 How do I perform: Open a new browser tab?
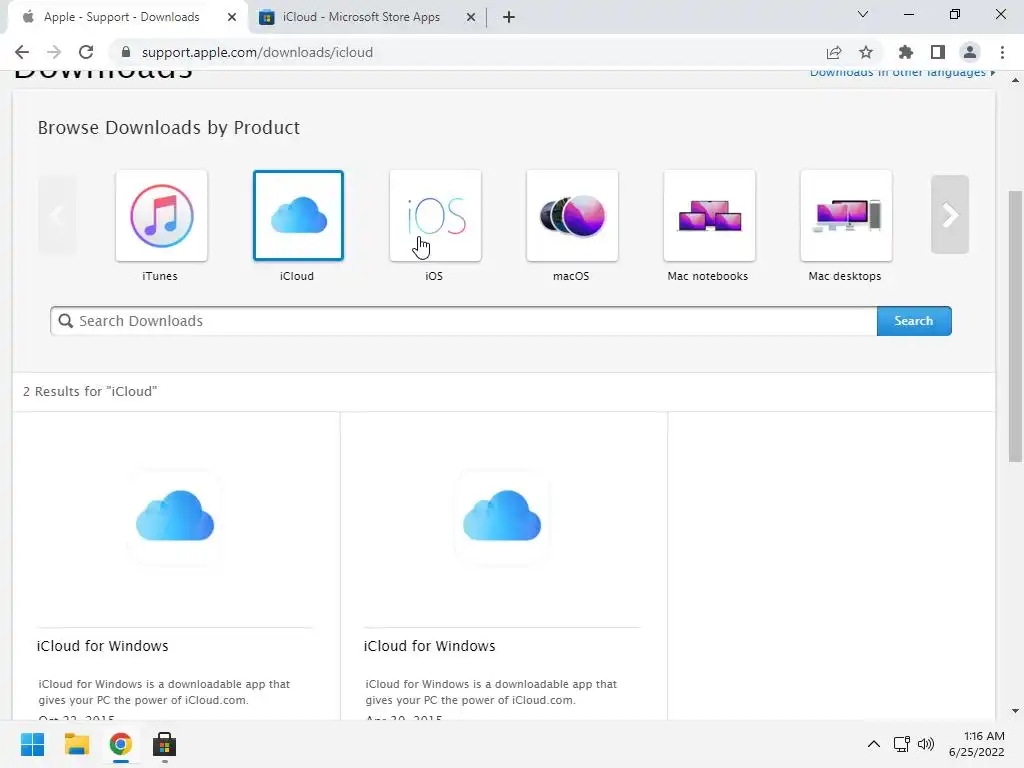[x=509, y=17]
